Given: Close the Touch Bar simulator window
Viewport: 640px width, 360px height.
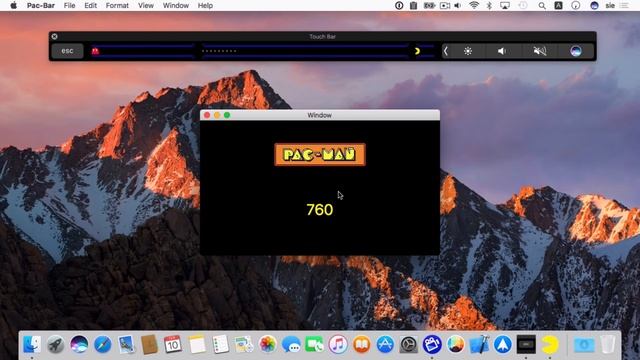Looking at the screenshot, I should (54, 36).
